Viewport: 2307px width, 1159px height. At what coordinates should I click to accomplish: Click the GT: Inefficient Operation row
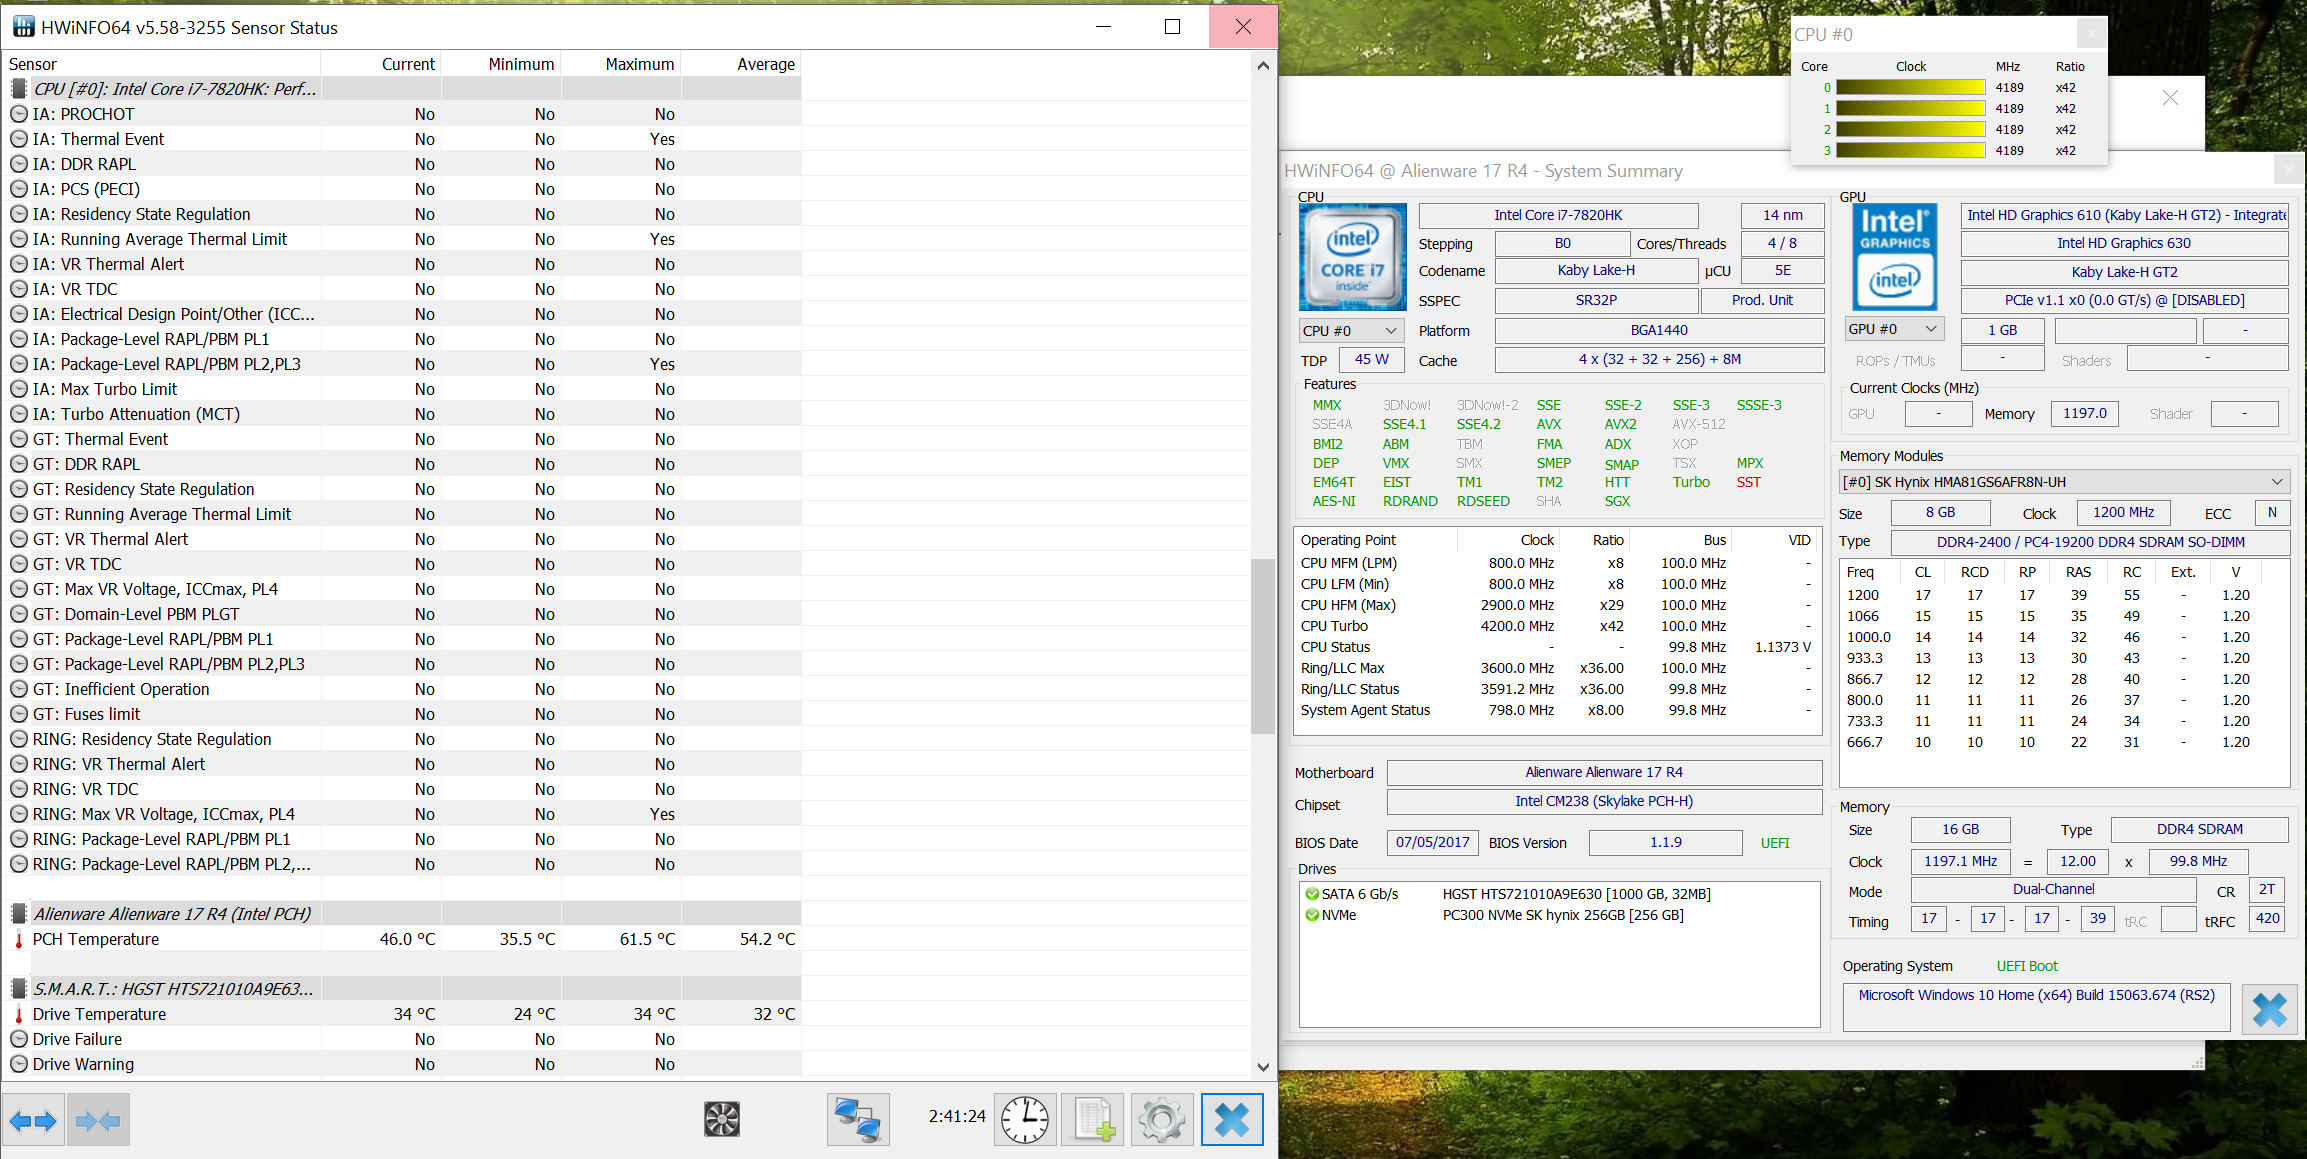[402, 689]
